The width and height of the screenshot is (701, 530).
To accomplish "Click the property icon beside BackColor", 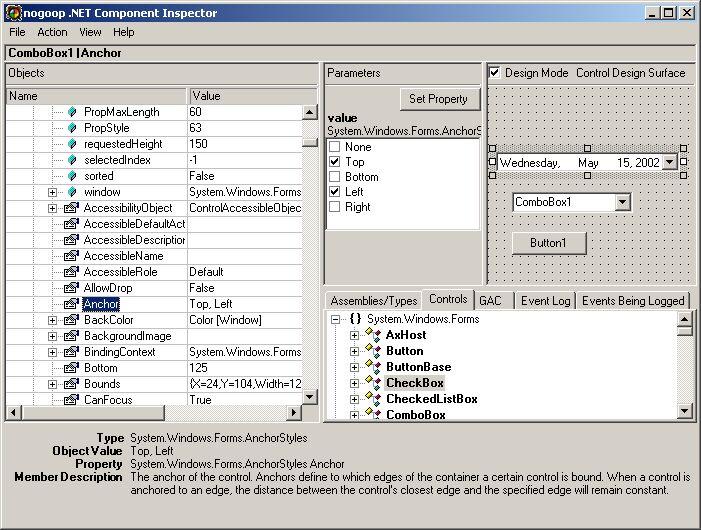I will tap(72, 320).
